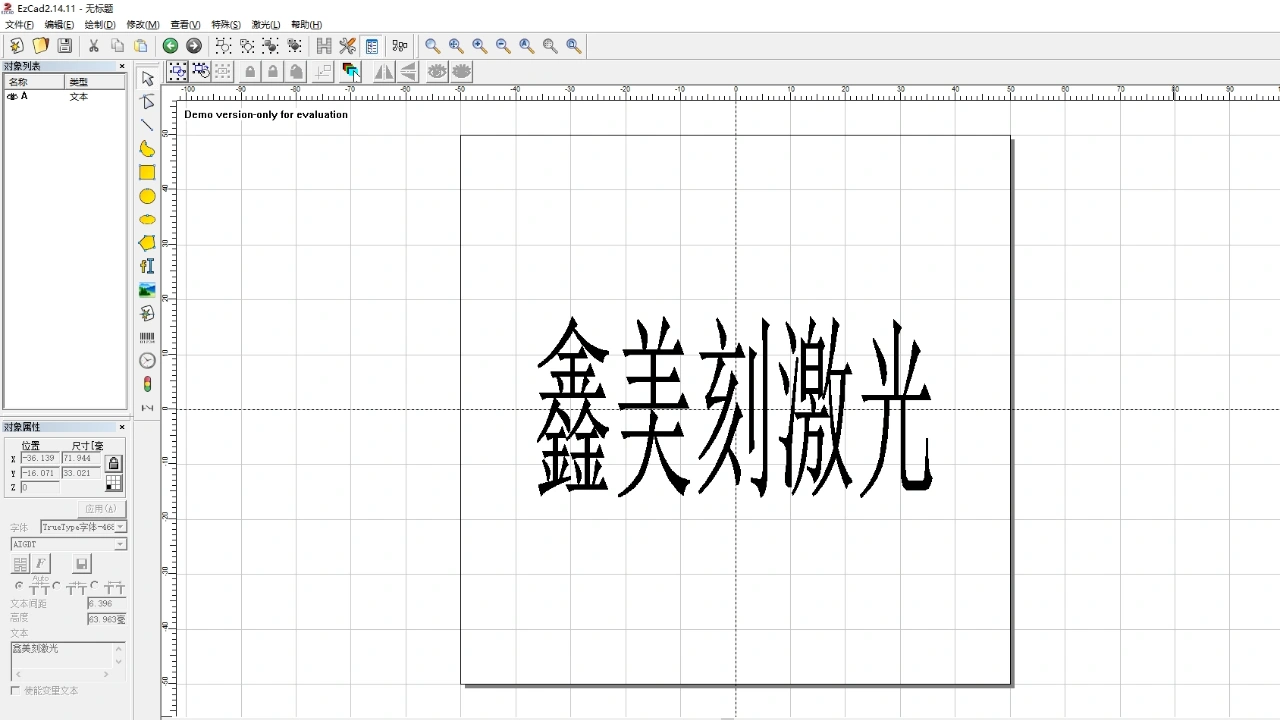Screen dimensions: 1280x720
Task: Select the rectangle drawing tool
Action: 147,172
